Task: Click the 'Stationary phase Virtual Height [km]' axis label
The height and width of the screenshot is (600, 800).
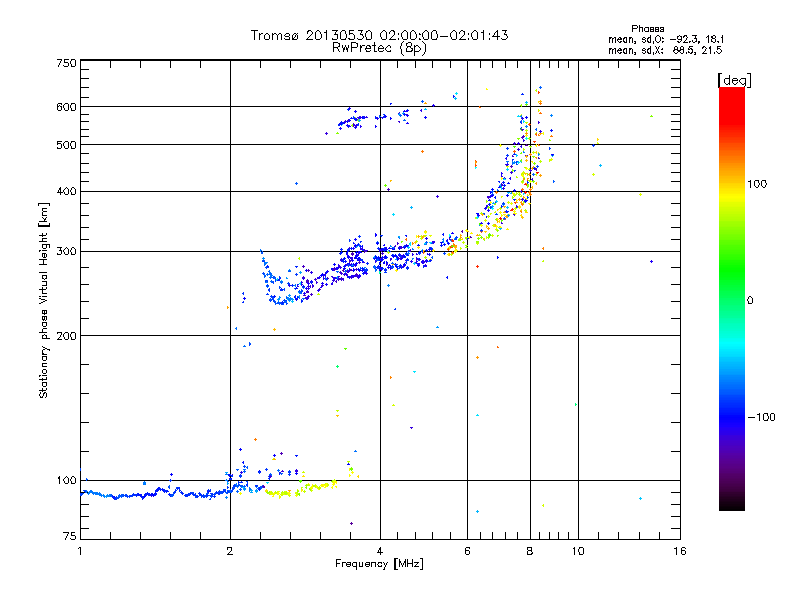Action: (x=44, y=300)
